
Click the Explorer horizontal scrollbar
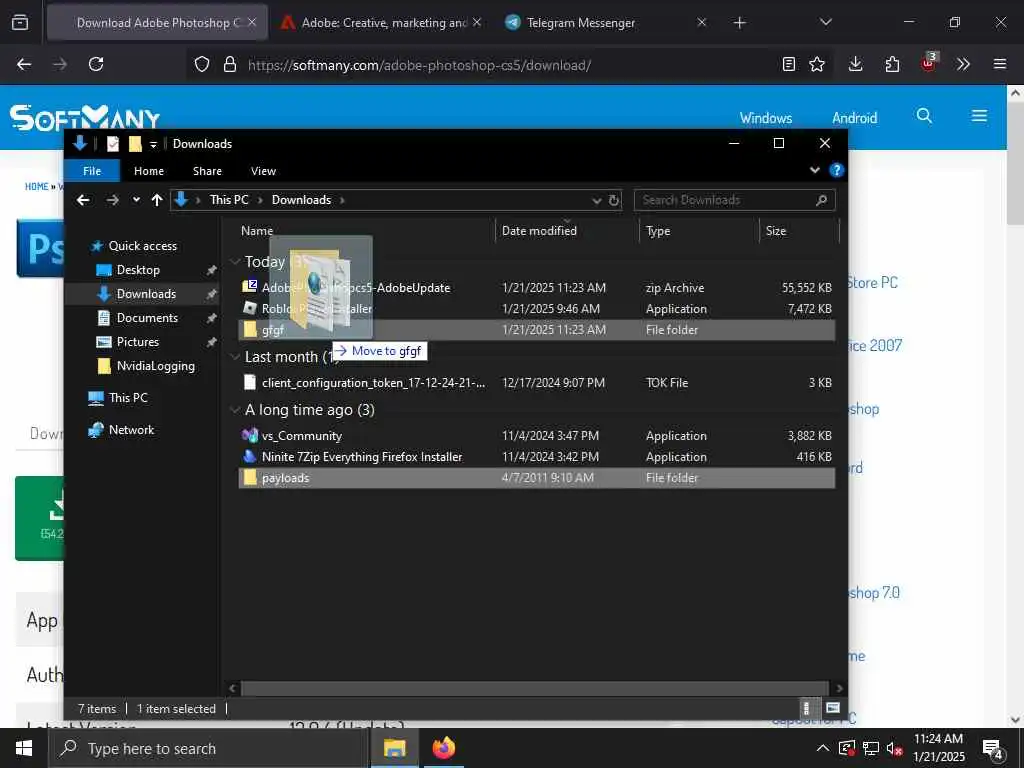click(x=535, y=688)
